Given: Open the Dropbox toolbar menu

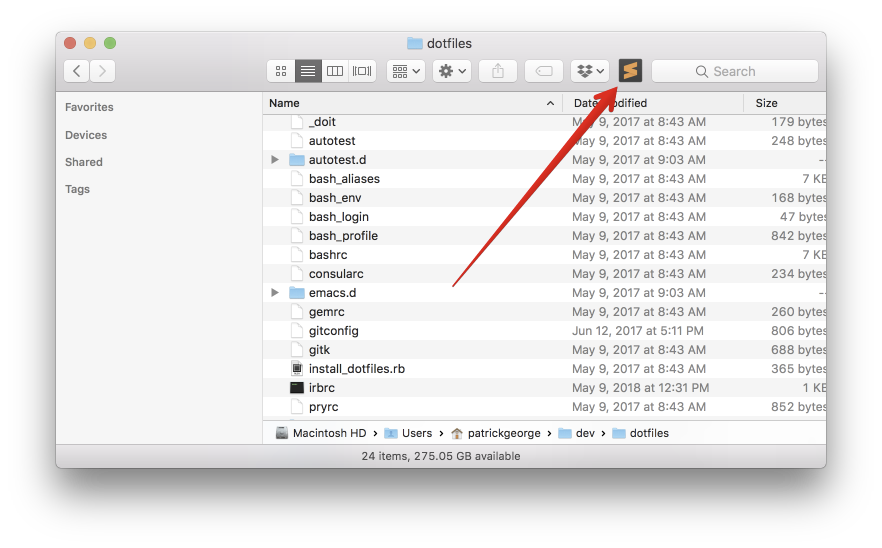Looking at the screenshot, I should coord(590,71).
